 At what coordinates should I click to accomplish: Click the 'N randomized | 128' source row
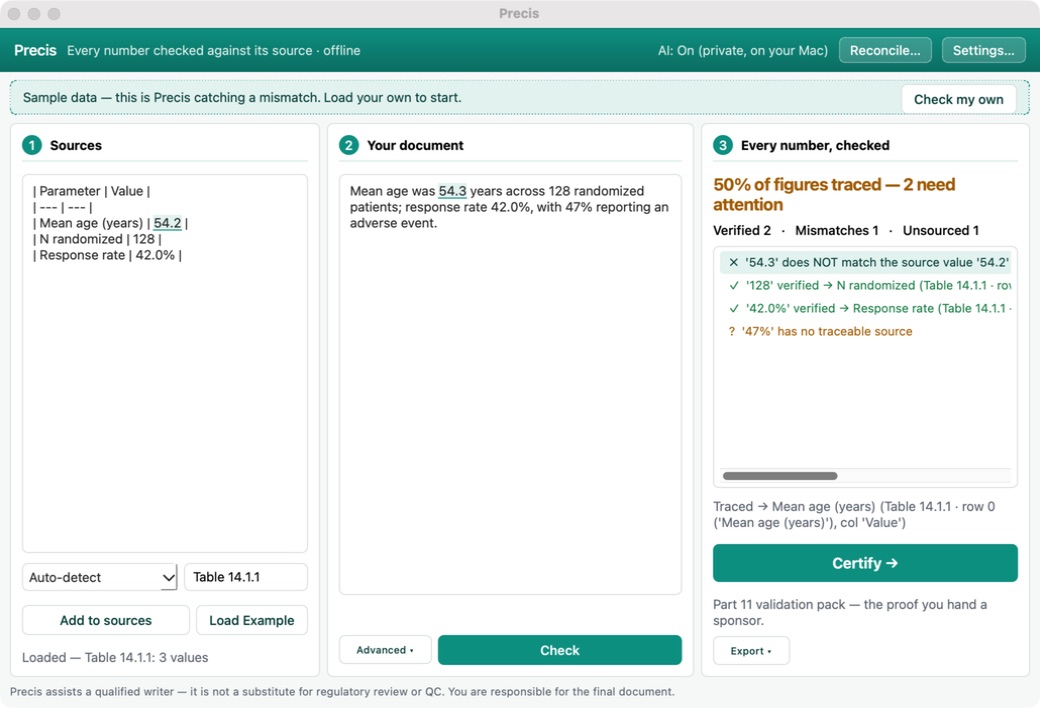(x=97, y=239)
